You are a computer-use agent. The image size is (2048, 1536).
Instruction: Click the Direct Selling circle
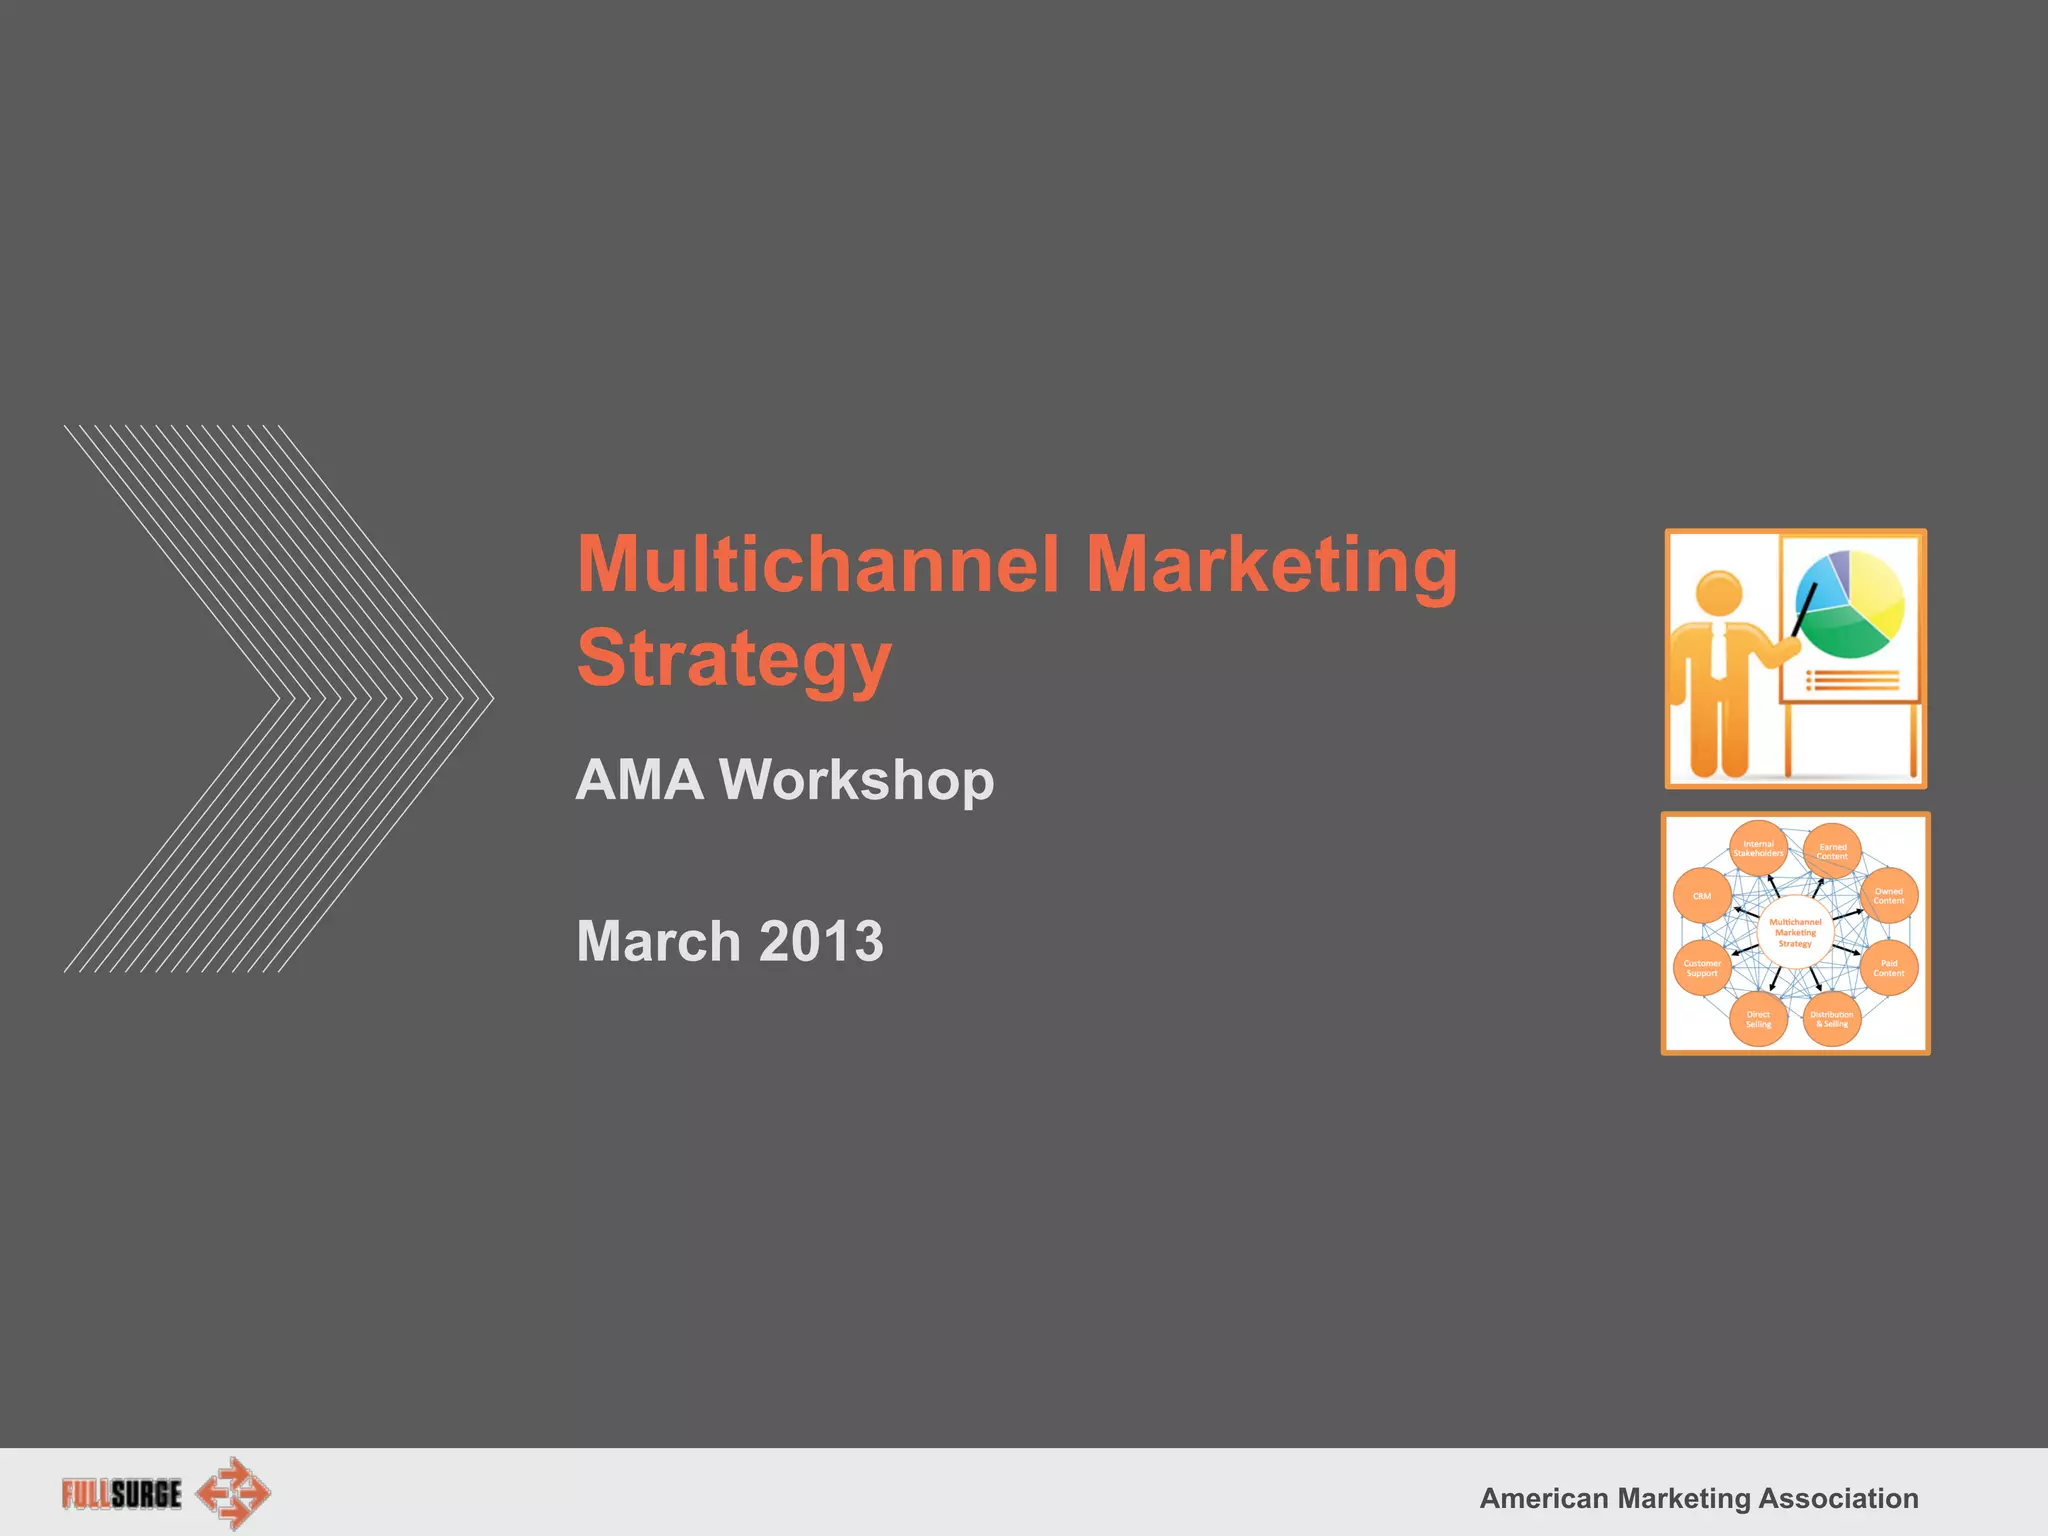click(x=1758, y=1019)
